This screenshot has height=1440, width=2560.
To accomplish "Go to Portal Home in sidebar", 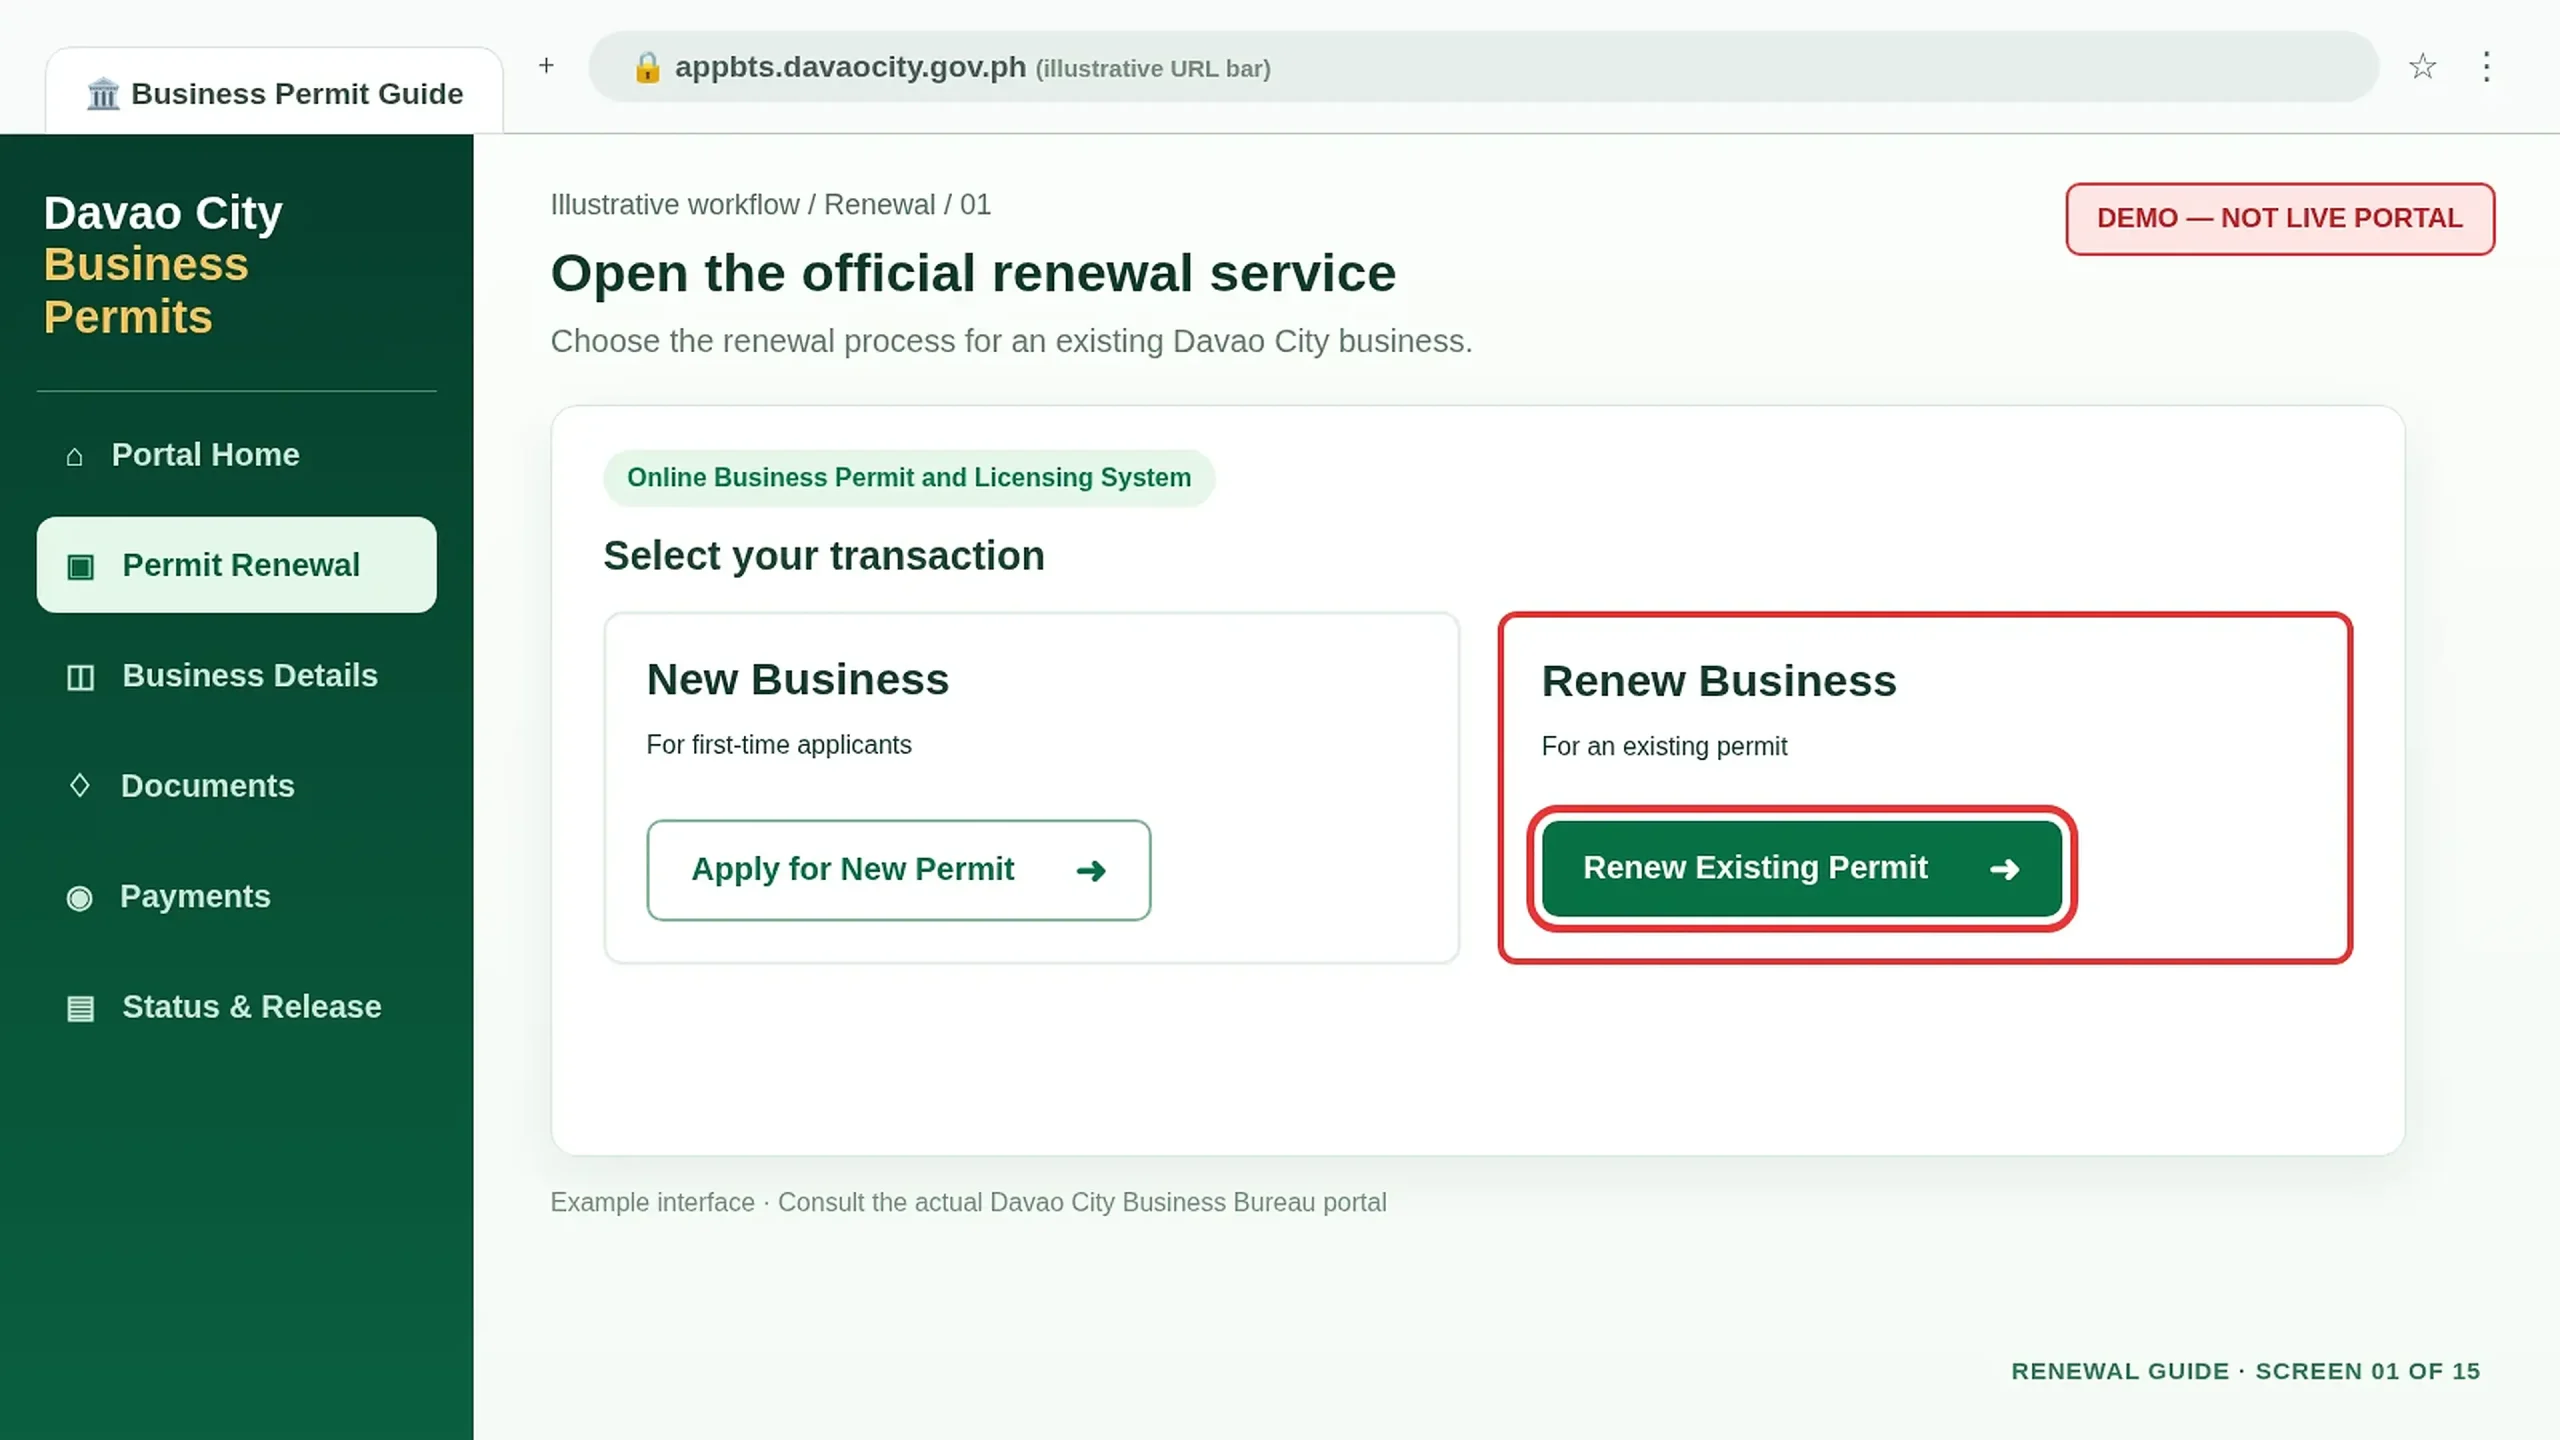I will pyautogui.click(x=236, y=455).
